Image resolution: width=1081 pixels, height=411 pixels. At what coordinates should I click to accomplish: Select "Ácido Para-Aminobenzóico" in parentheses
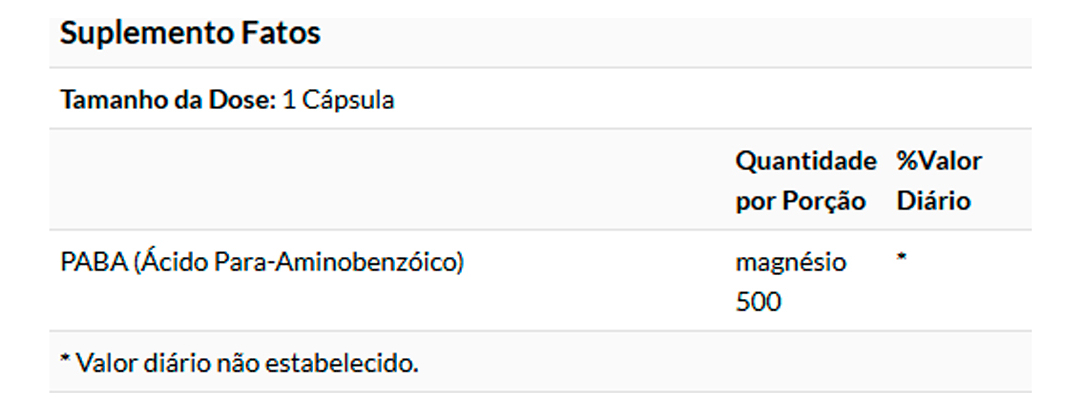pos(300,264)
